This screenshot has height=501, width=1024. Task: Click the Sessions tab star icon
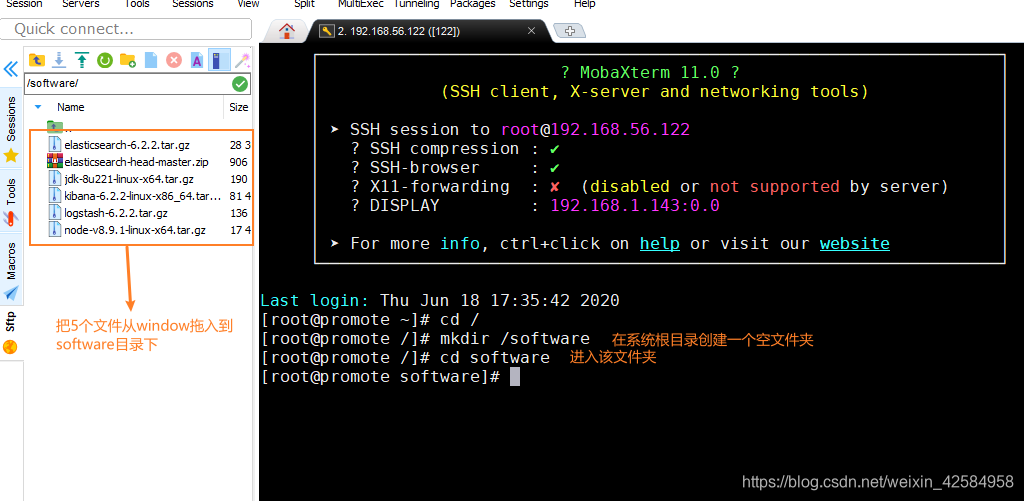(x=11, y=156)
